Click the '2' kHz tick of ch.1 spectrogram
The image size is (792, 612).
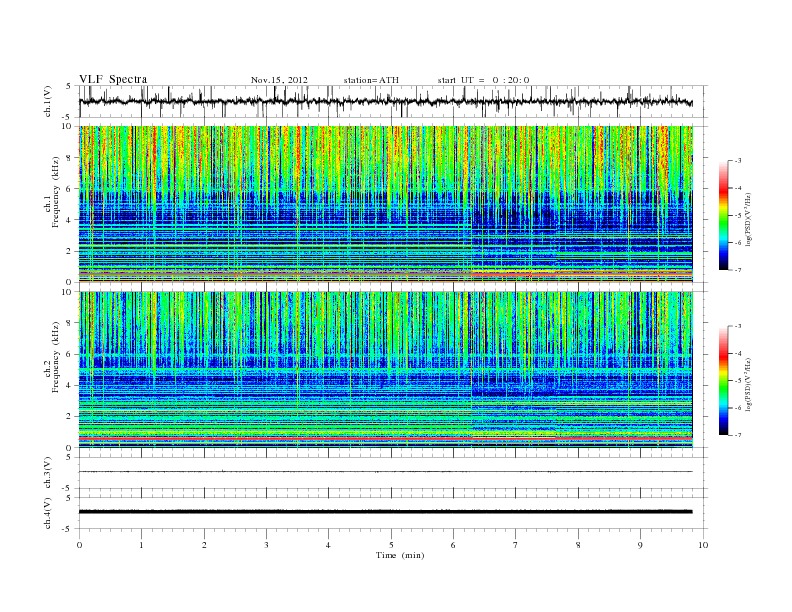click(70, 251)
